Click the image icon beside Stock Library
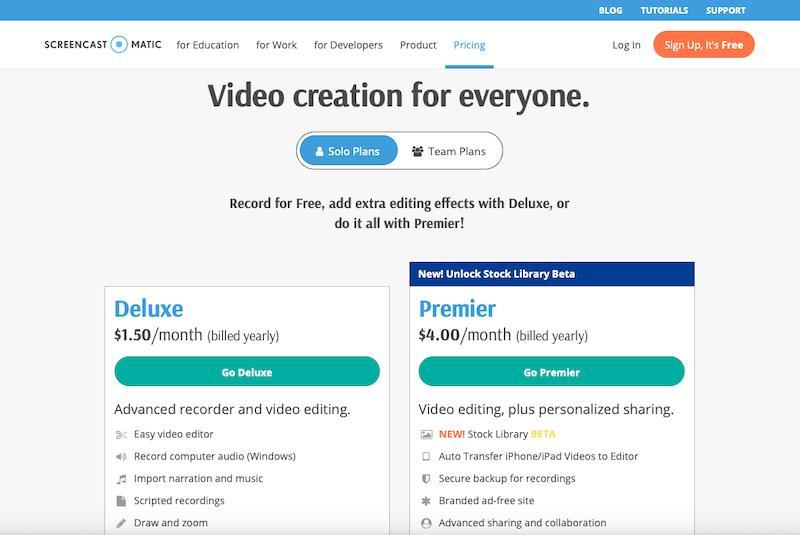800x535 pixels. (426, 435)
